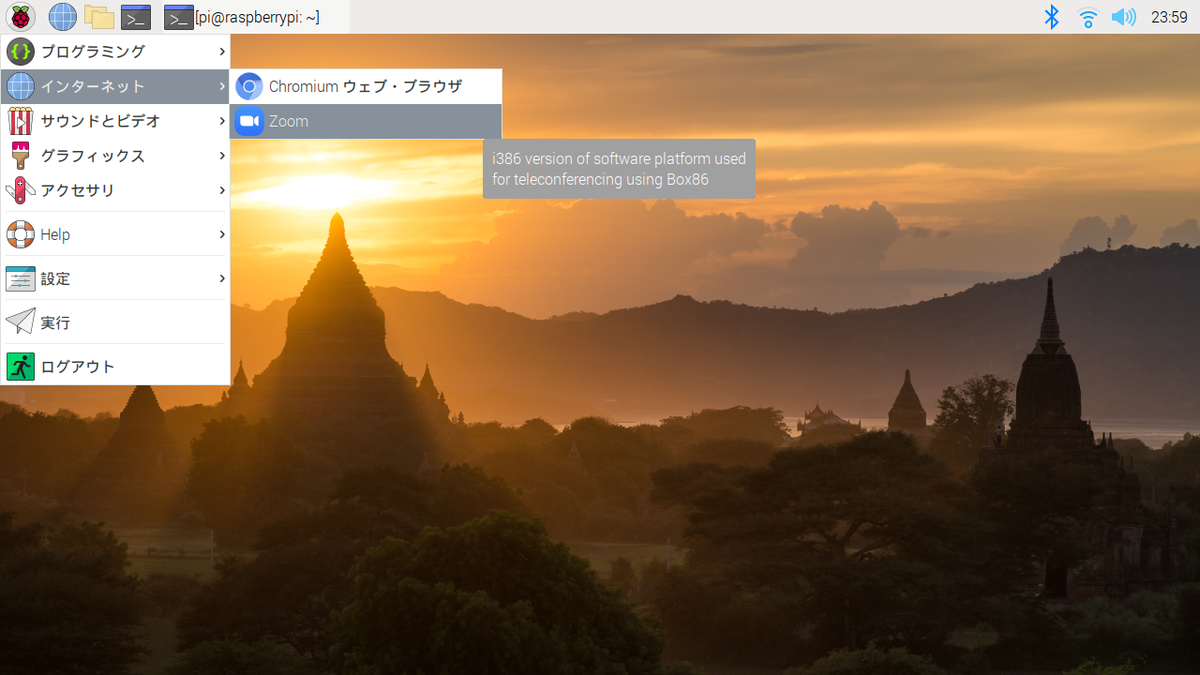Click the Help lifebuoy icon
This screenshot has width=1200, height=675.
click(20, 234)
